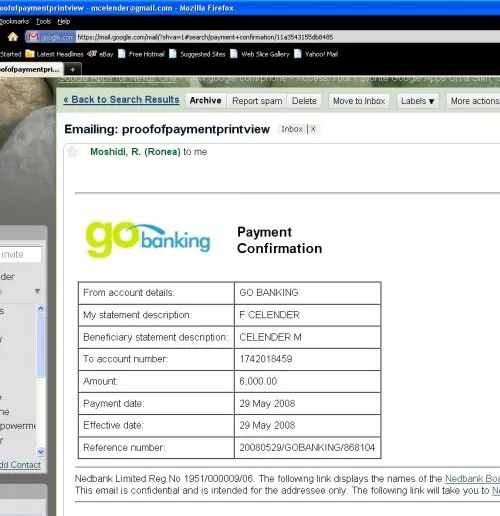The width and height of the screenshot is (500, 516).
Task: Select the proofofpaymentpri... browser tab
Action: [30, 69]
